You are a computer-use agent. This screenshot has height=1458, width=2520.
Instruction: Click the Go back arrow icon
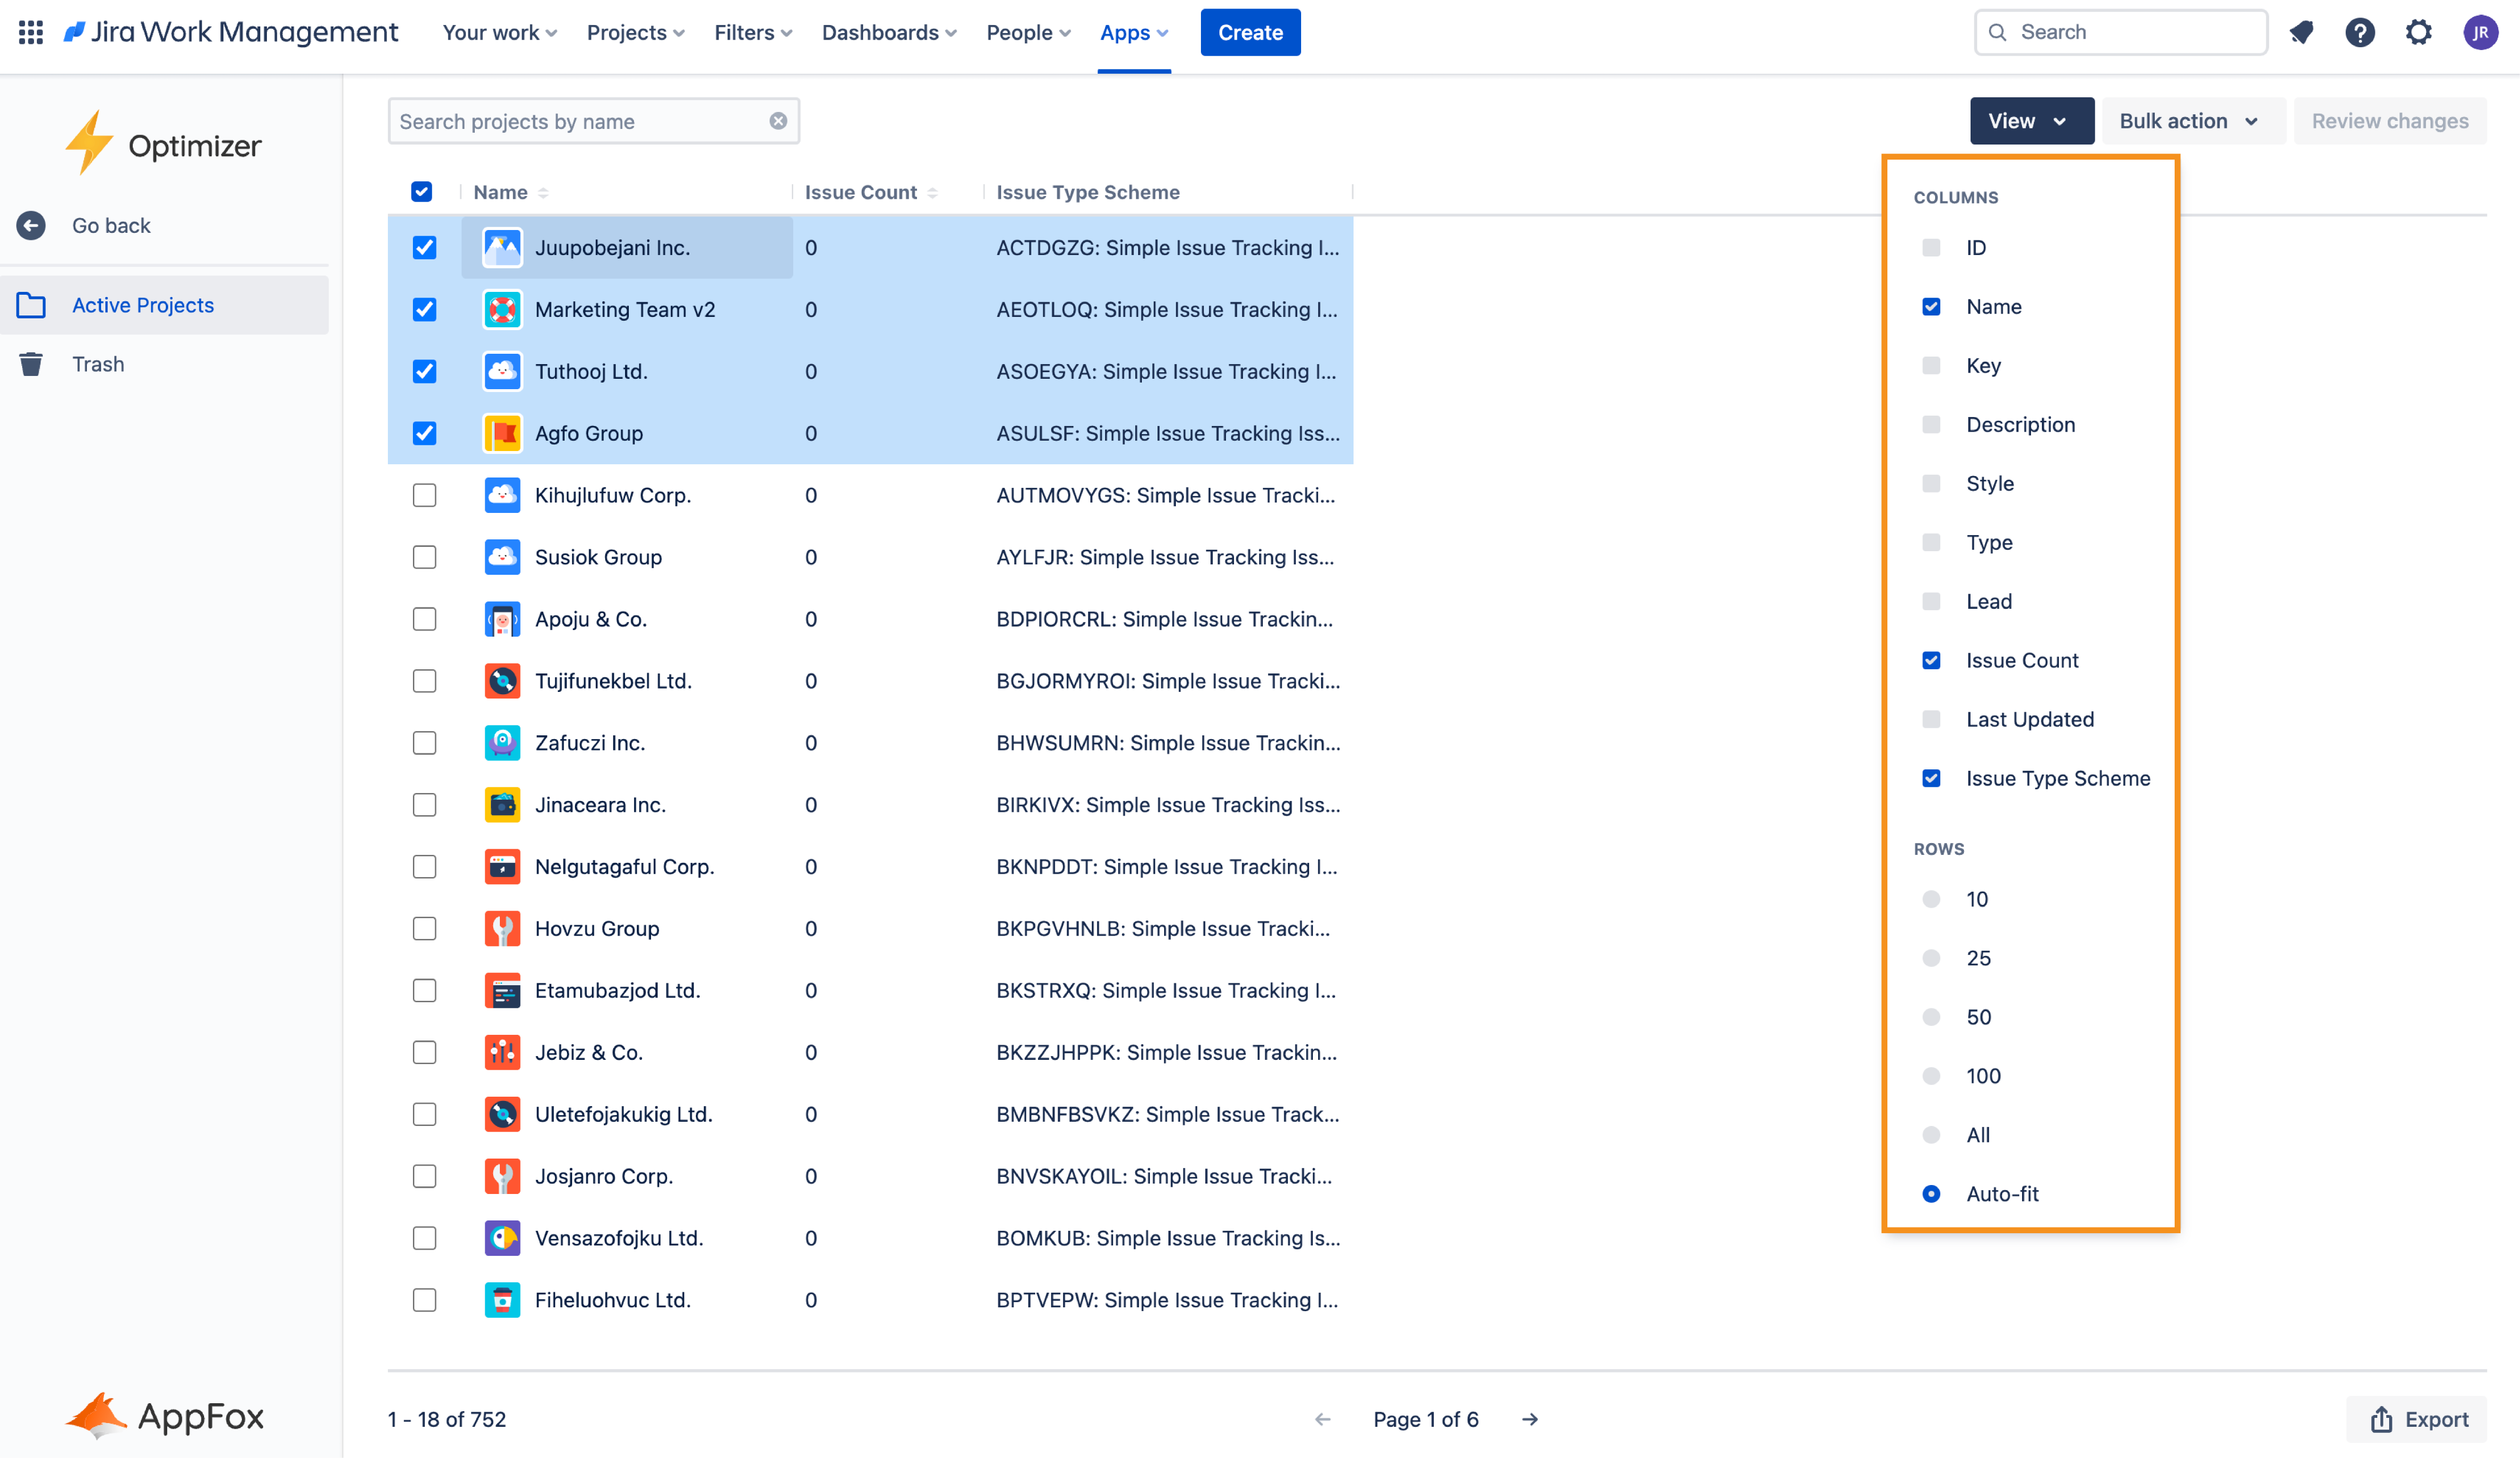click(31, 225)
